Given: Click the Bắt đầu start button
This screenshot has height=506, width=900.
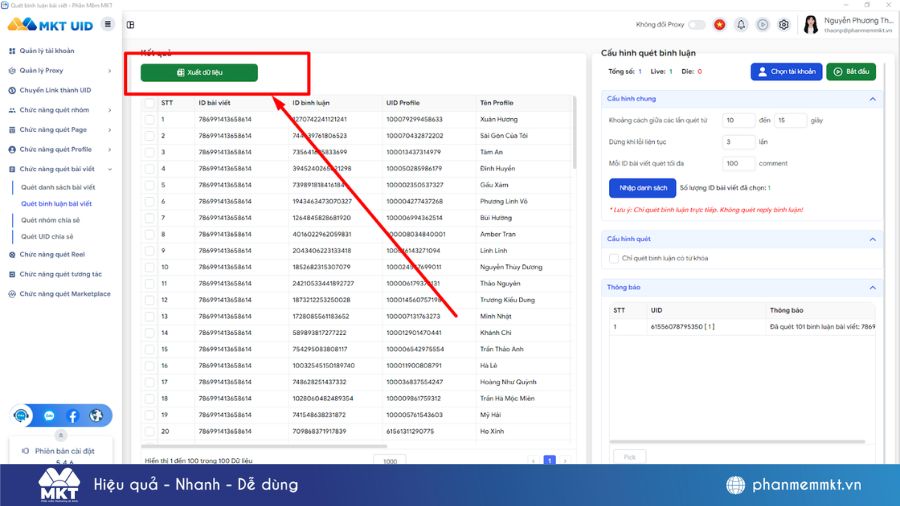Looking at the screenshot, I should click(851, 72).
